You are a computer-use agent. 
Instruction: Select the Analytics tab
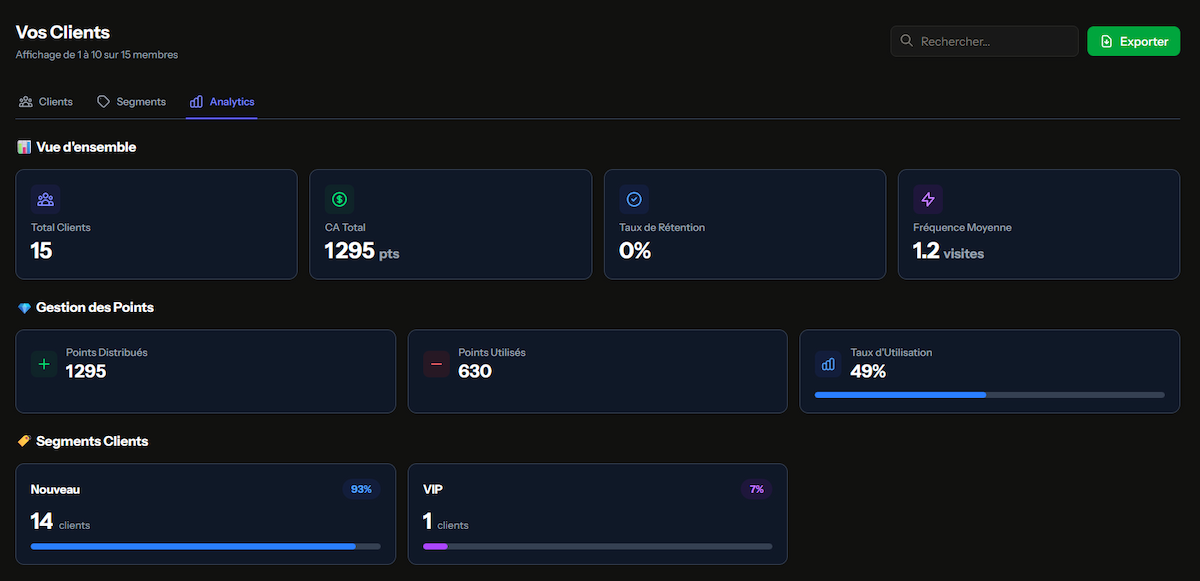coord(222,102)
